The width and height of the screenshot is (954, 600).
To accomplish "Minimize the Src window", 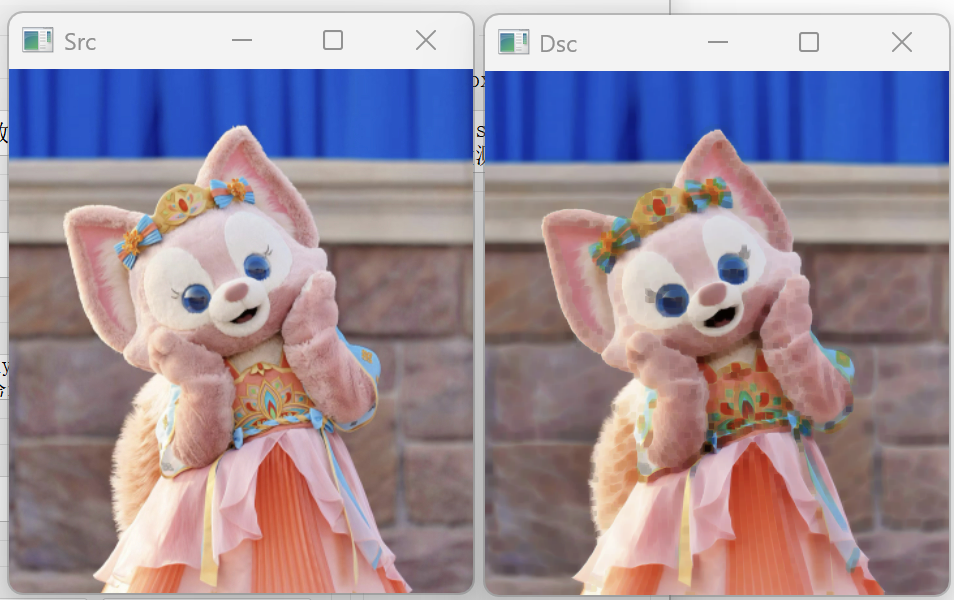I will point(242,41).
